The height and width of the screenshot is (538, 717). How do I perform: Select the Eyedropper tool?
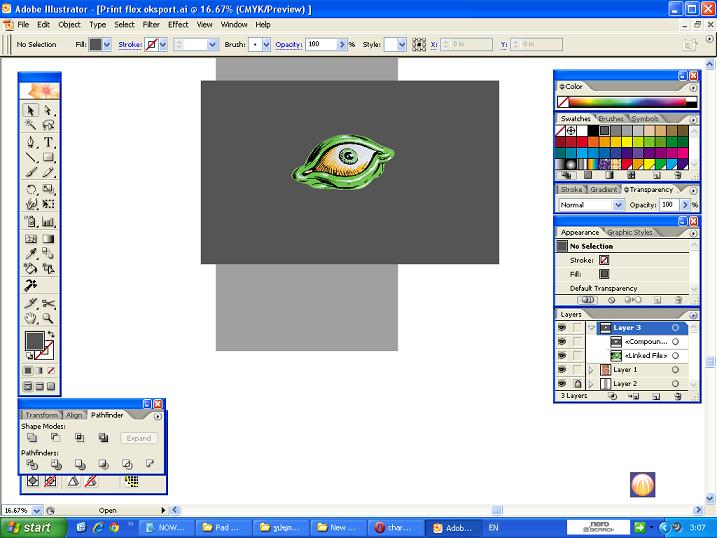(x=31, y=253)
